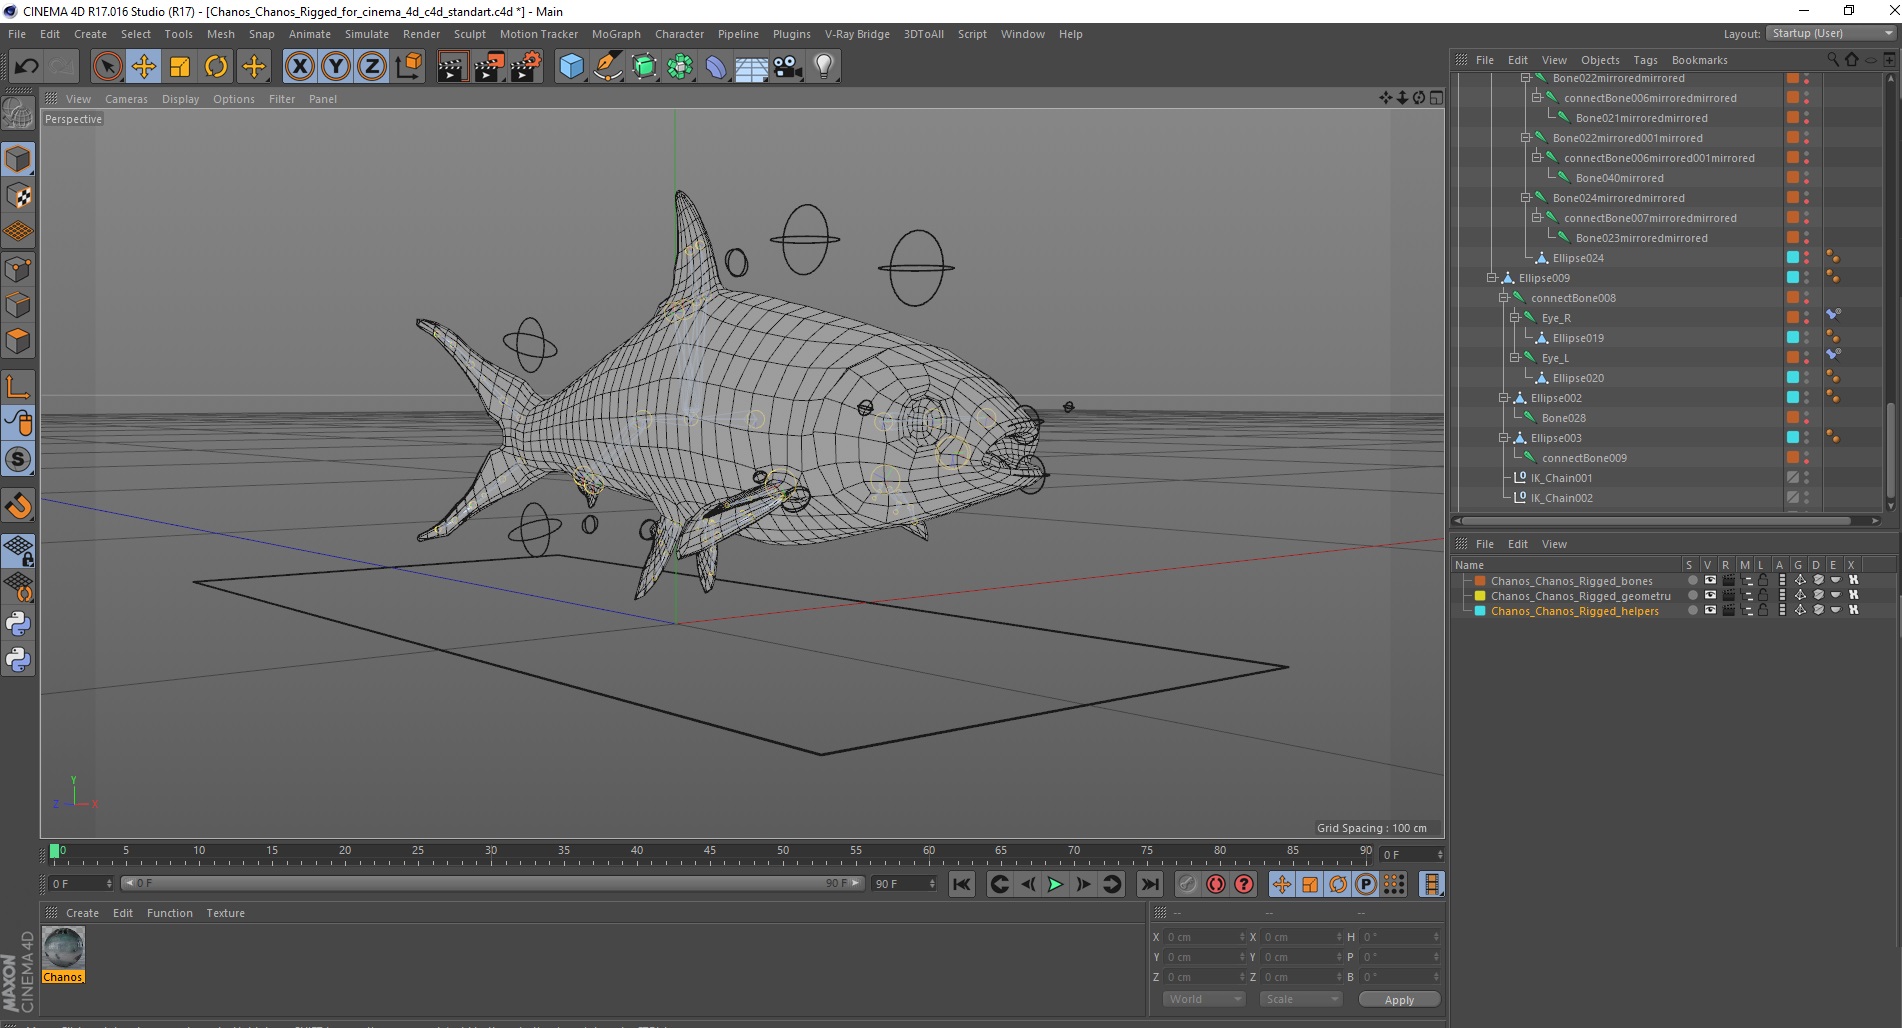Open the World coordinate dropdown
The image size is (1902, 1028).
(x=1203, y=999)
